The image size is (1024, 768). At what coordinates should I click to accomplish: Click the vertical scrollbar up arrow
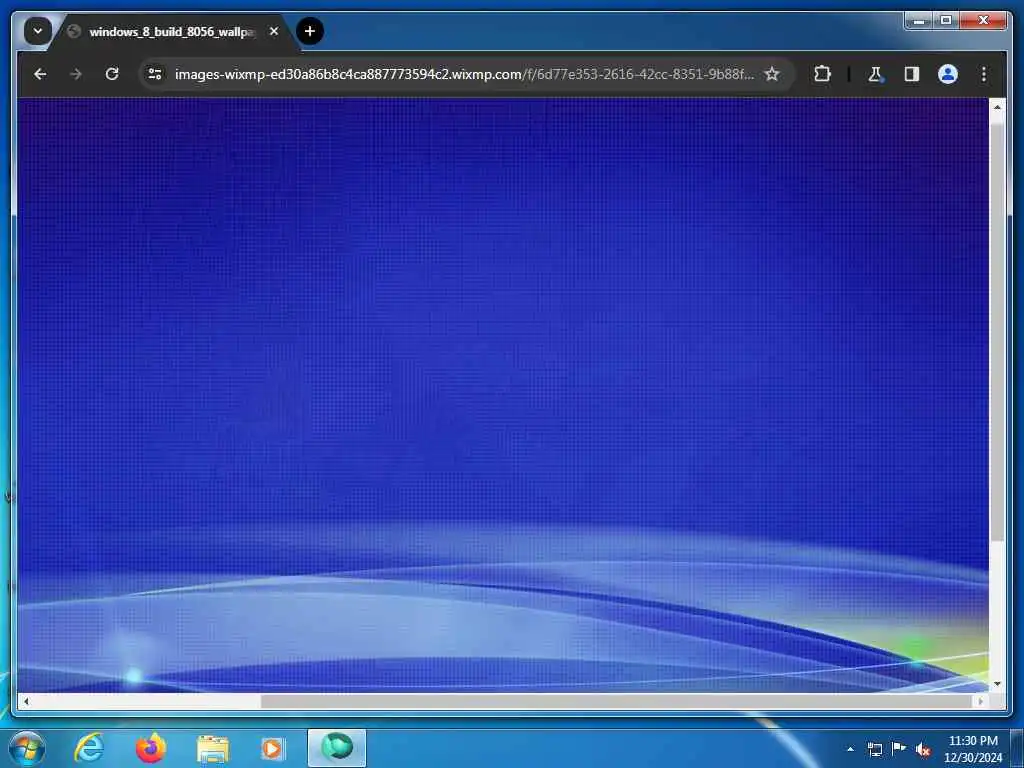click(997, 107)
